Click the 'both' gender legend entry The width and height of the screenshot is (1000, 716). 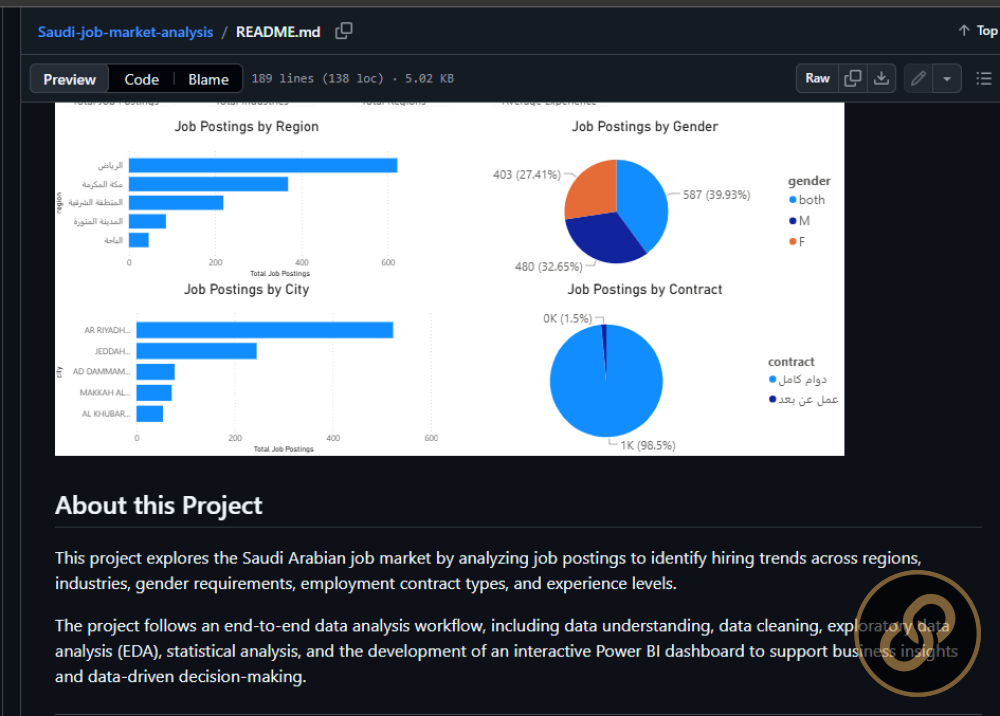coord(807,200)
